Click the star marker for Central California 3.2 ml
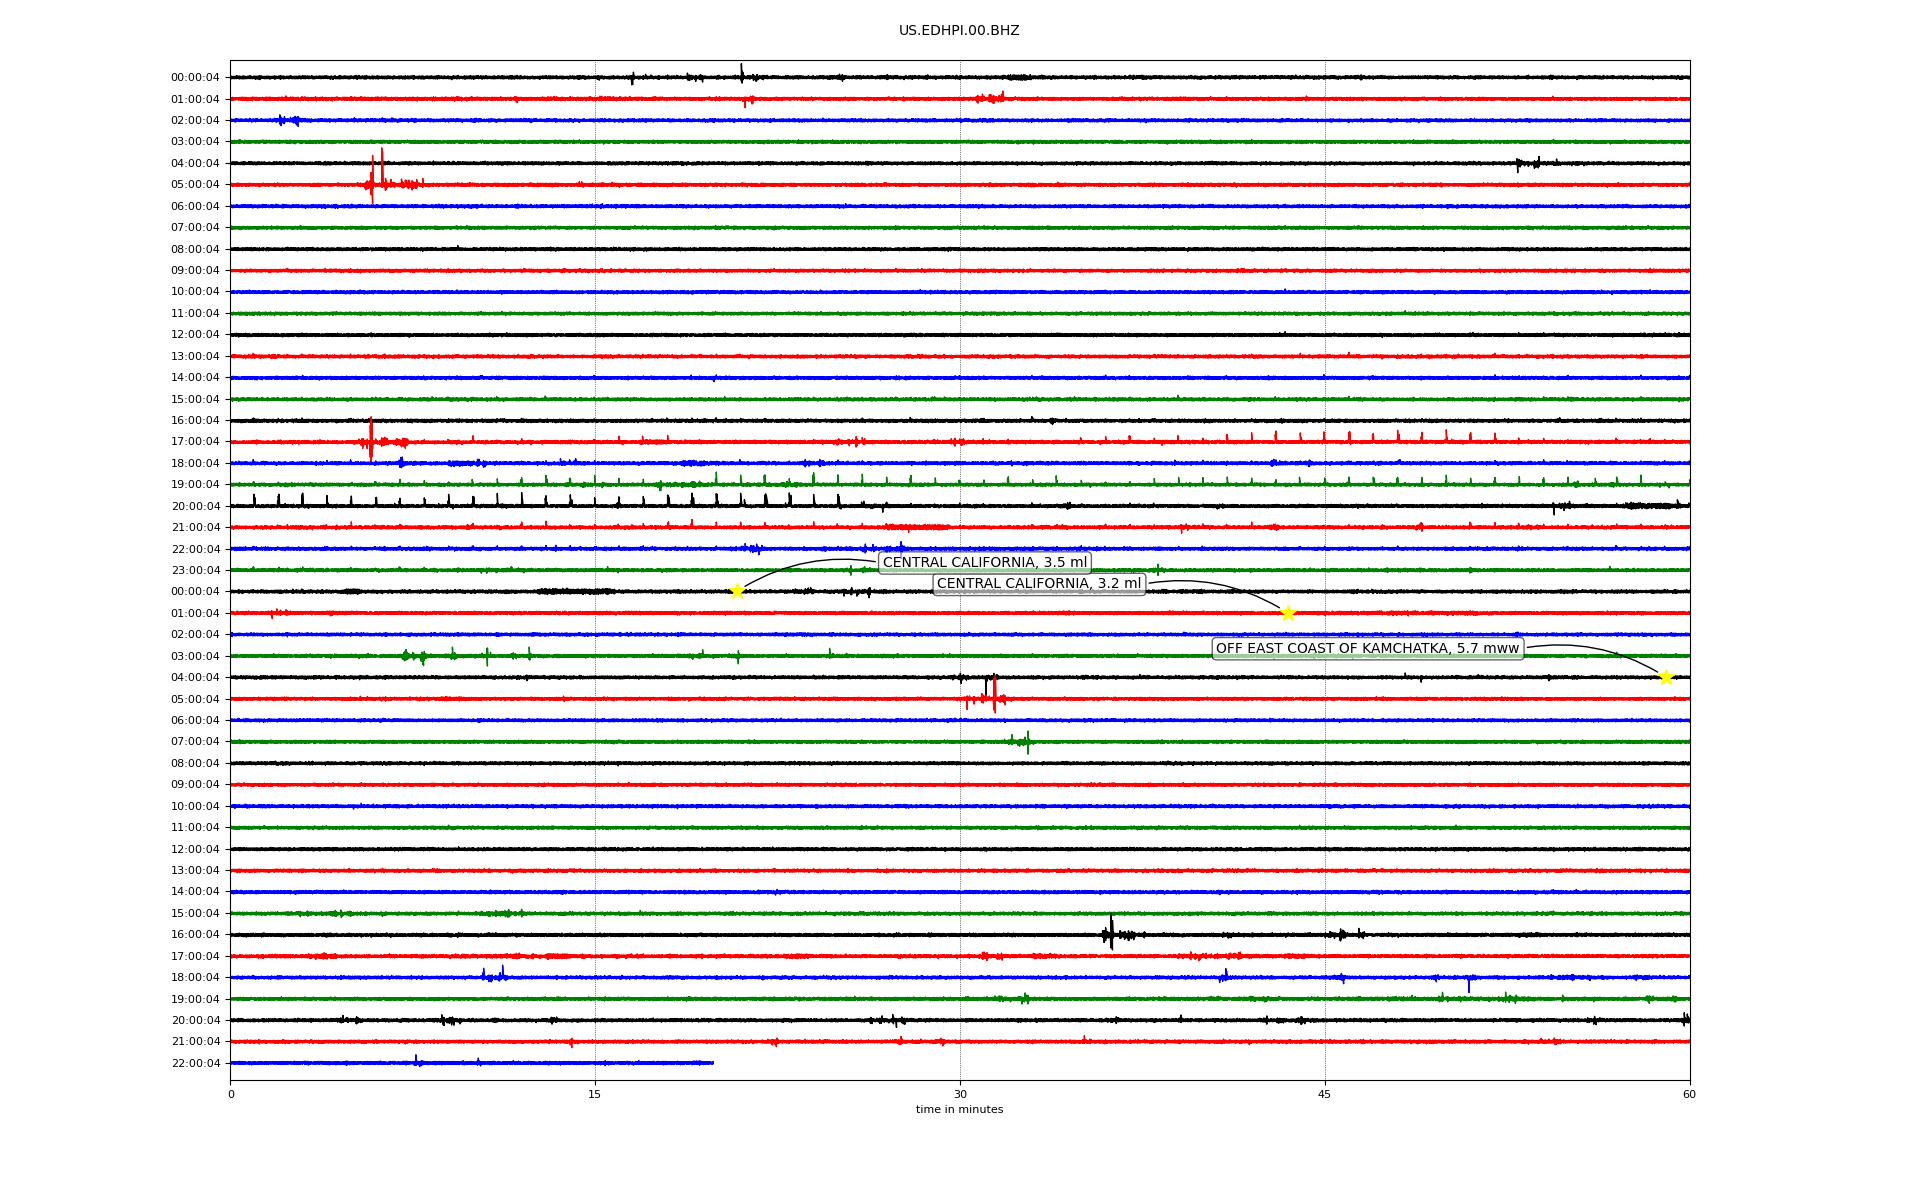1920x1200 pixels. [1288, 613]
